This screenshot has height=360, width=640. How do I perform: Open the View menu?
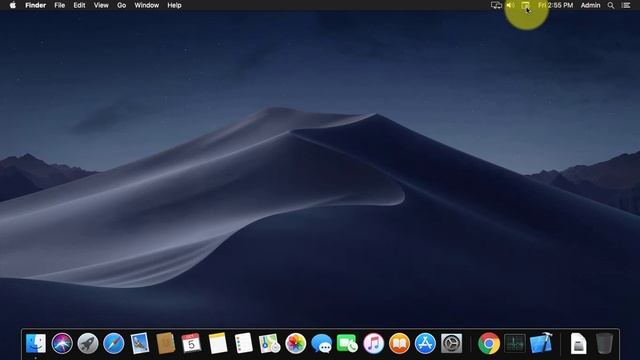pos(101,5)
